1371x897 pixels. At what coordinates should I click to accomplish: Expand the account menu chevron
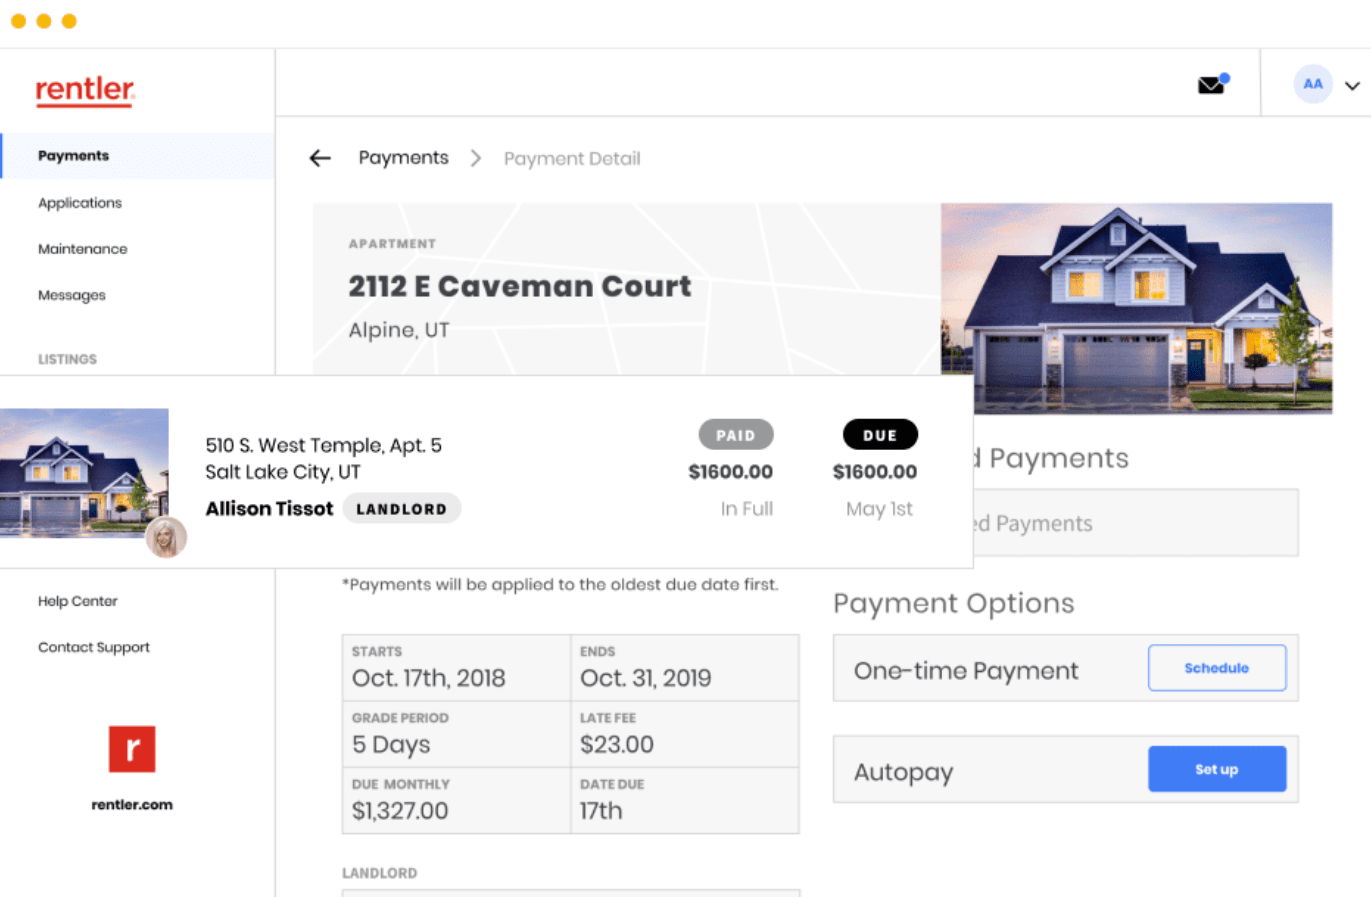[x=1352, y=86]
